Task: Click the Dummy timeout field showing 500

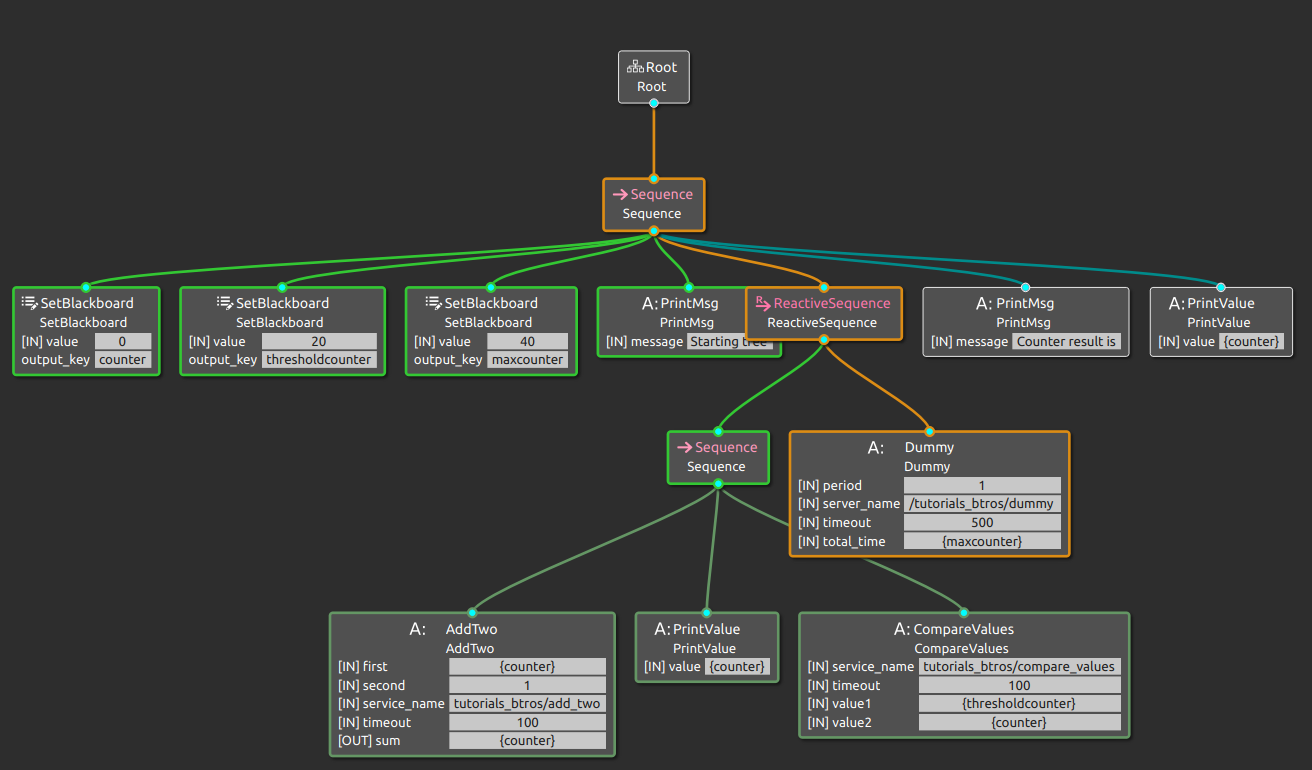Action: coord(982,522)
